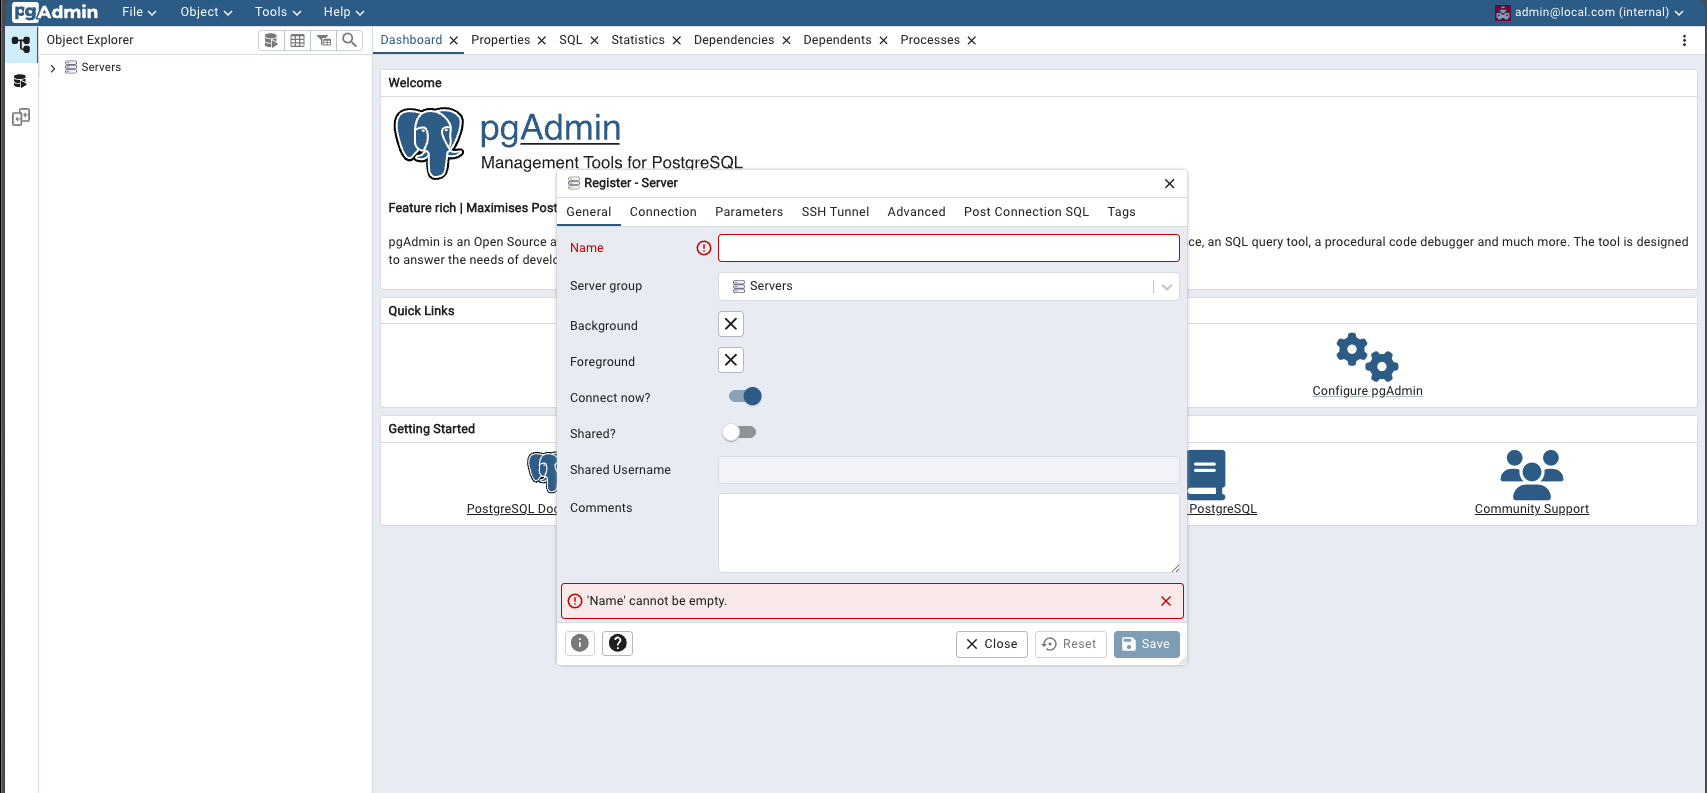
Task: Switch to the SSH Tunnel tab
Action: (835, 212)
